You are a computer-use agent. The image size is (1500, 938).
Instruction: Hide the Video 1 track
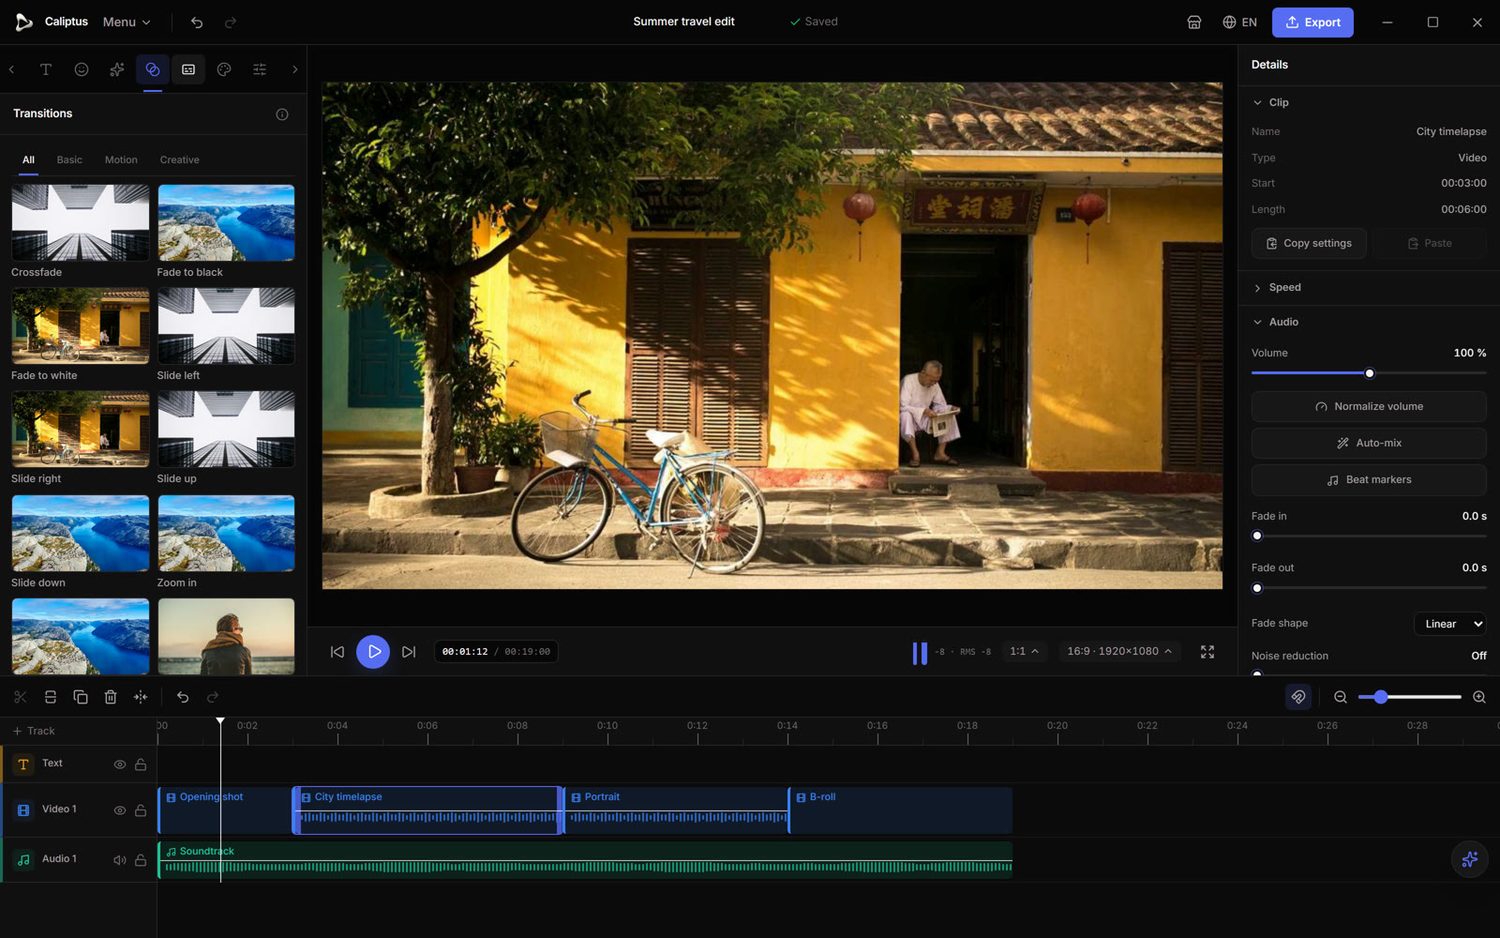[119, 810]
